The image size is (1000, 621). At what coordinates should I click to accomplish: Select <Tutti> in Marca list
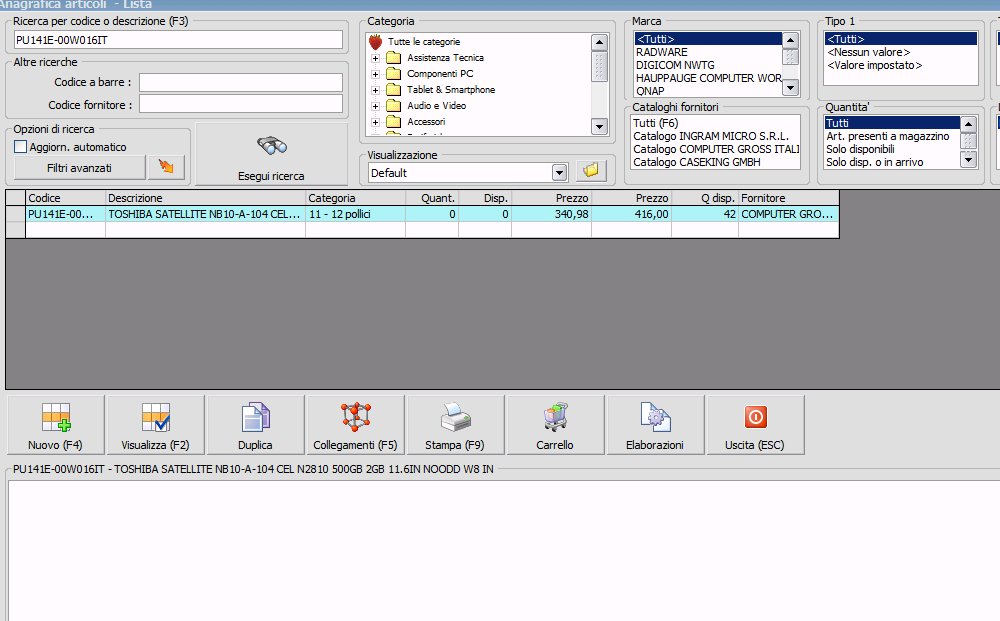[708, 39]
